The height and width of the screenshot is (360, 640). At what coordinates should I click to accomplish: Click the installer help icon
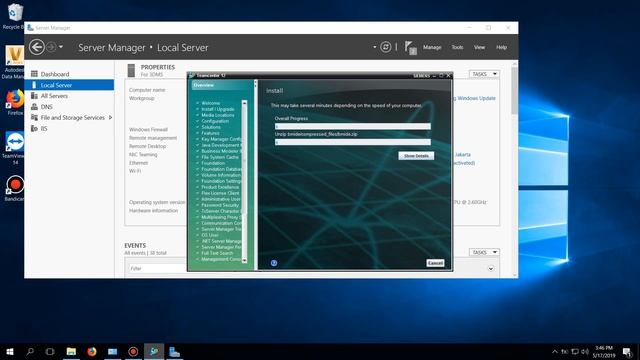coord(274,263)
